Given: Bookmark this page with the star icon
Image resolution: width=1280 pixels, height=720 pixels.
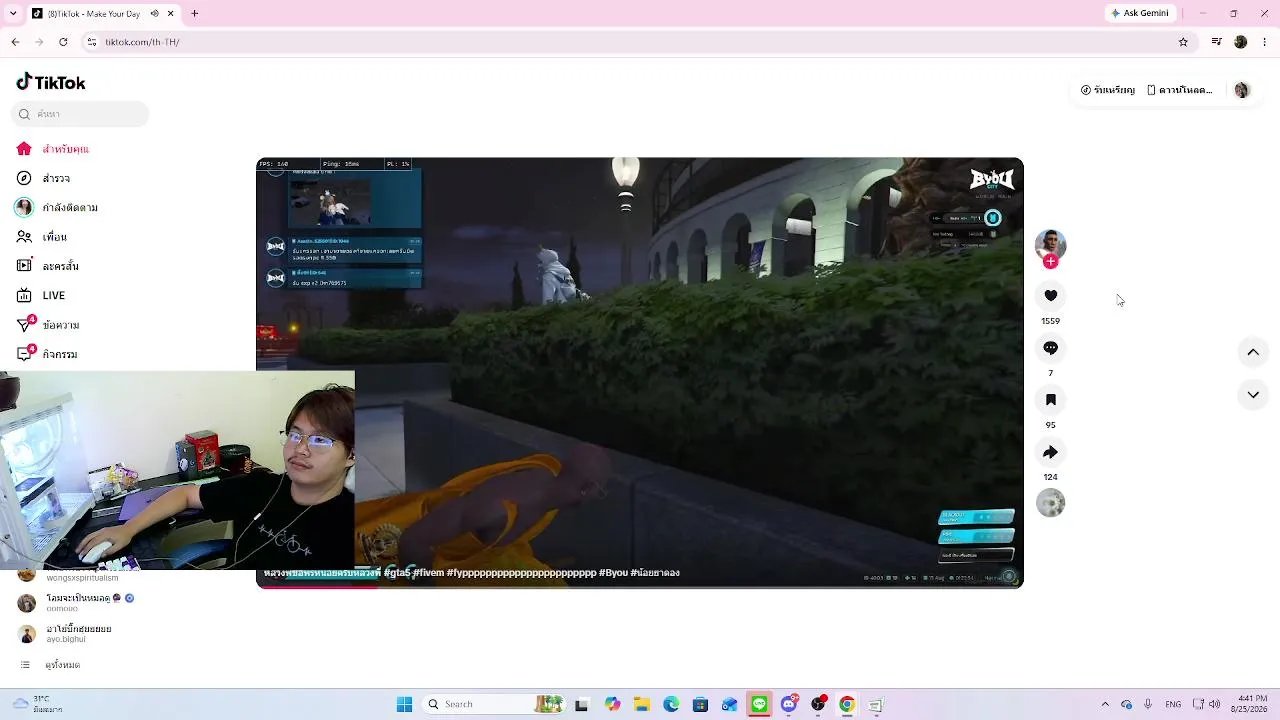Looking at the screenshot, I should (1183, 42).
